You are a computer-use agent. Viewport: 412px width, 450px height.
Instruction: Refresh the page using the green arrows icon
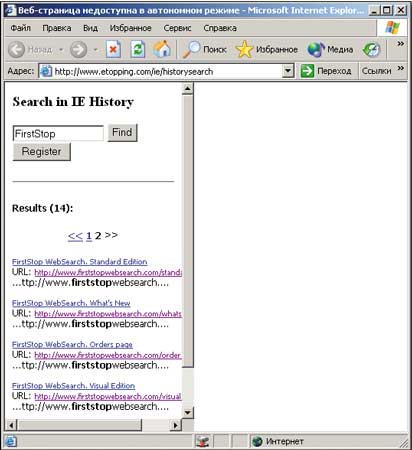(138, 50)
